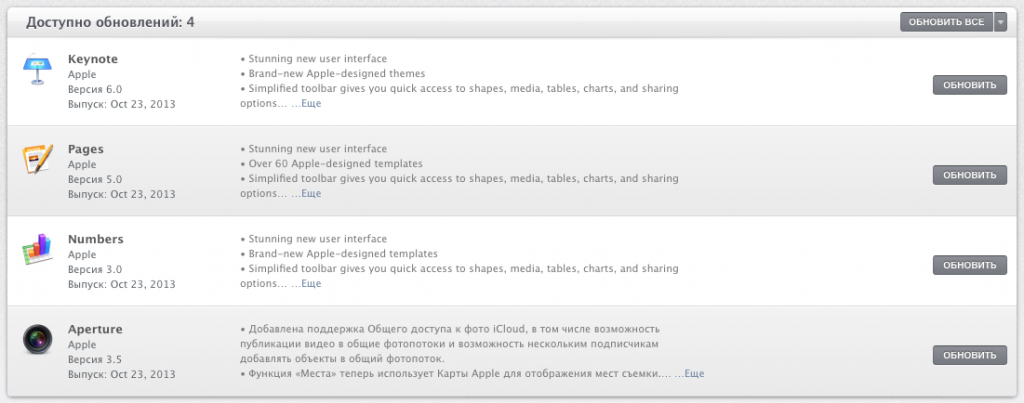Update Pages with its Обновить button
Image resolution: width=1024 pixels, height=403 pixels.
click(x=970, y=175)
